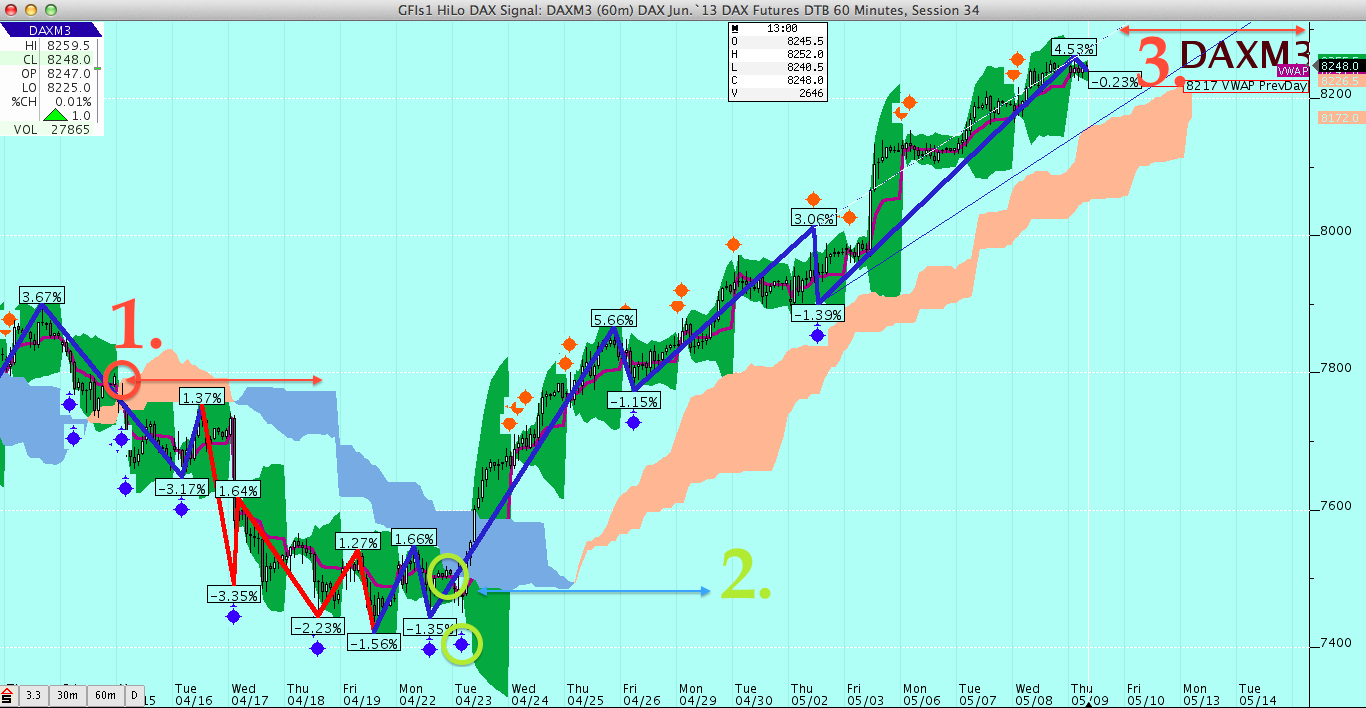Click the 3.67% swing label
The height and width of the screenshot is (708, 1366).
[42, 296]
